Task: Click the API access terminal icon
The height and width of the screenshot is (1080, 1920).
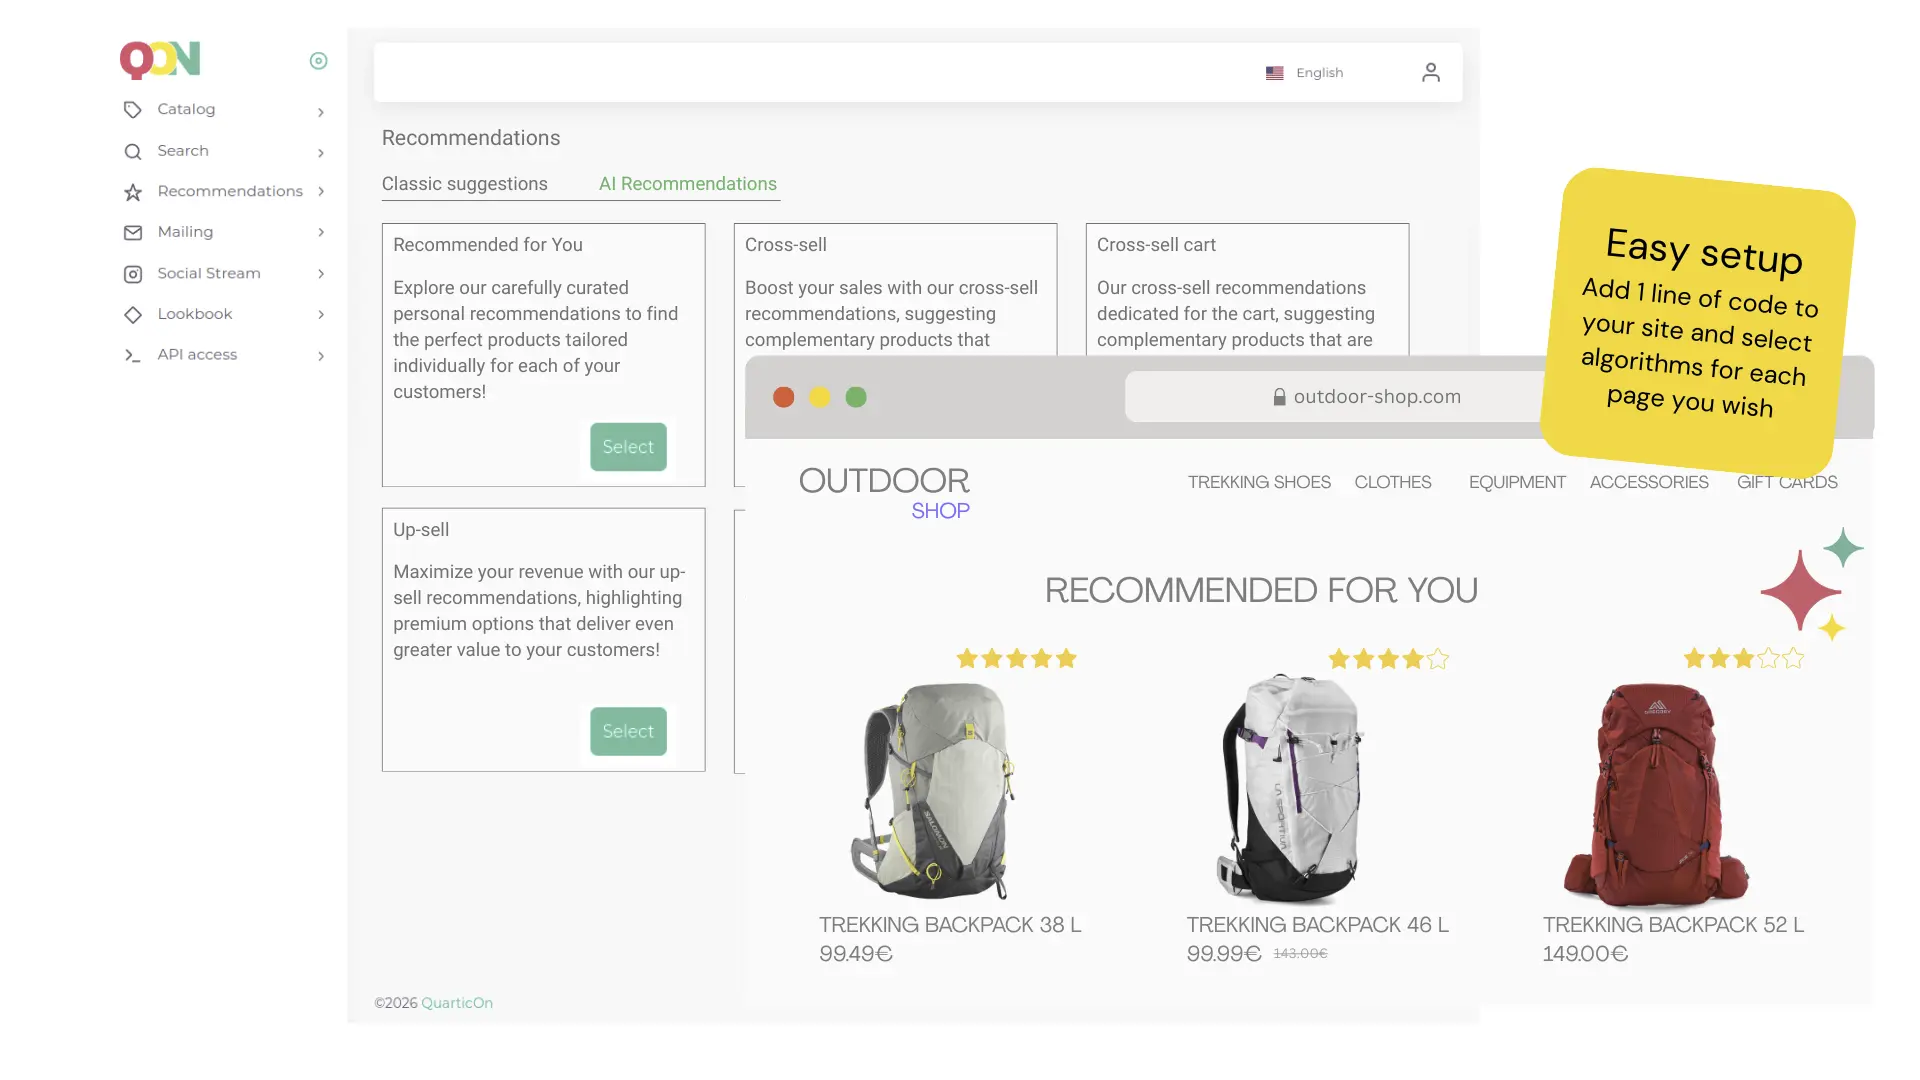Action: coord(132,355)
